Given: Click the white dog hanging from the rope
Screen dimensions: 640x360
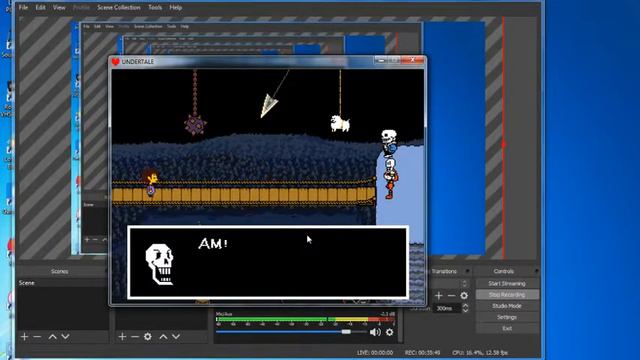Looking at the screenshot, I should [340, 123].
